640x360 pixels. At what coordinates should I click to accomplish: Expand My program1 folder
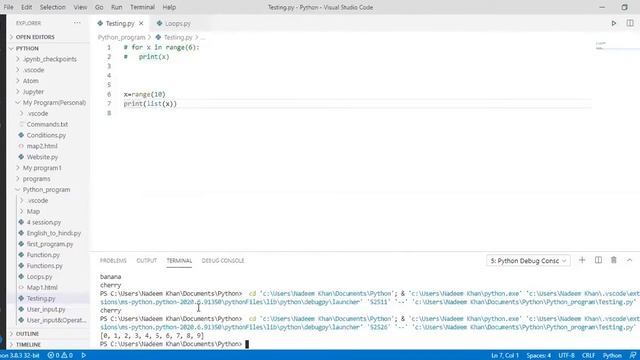point(42,168)
